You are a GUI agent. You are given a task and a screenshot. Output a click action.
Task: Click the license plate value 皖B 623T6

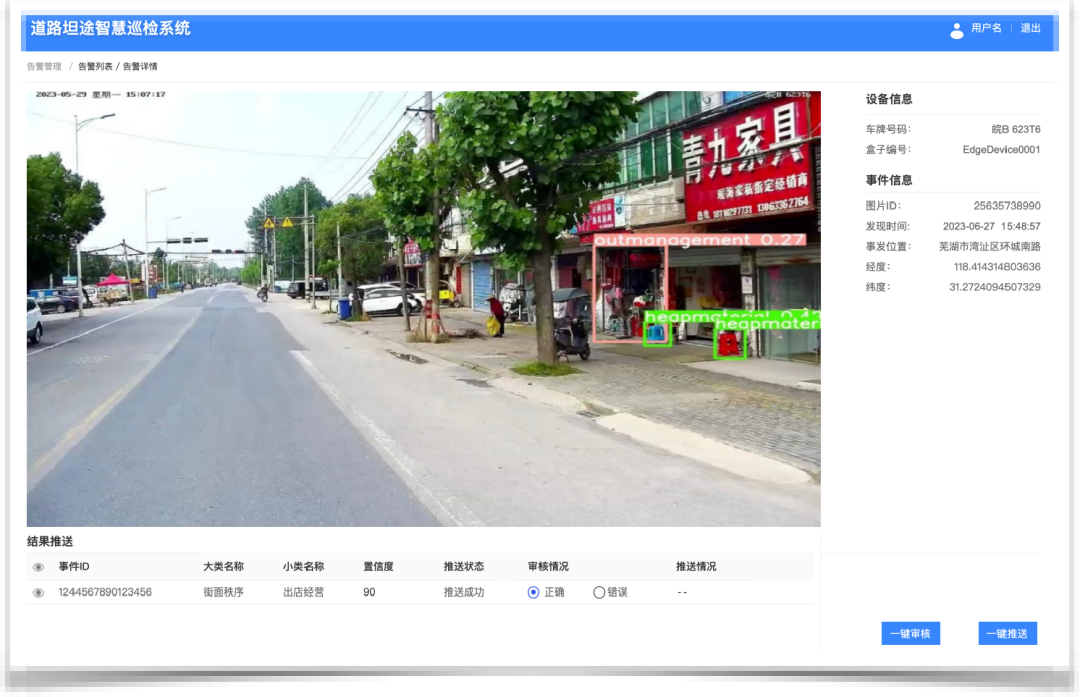[1016, 129]
